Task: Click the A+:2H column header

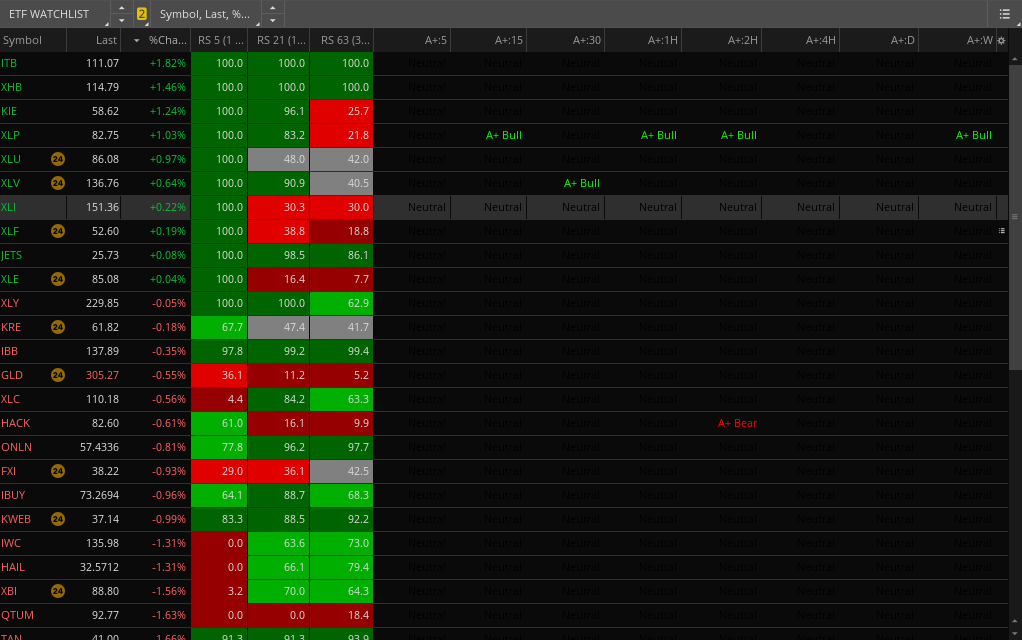Action: (722, 40)
